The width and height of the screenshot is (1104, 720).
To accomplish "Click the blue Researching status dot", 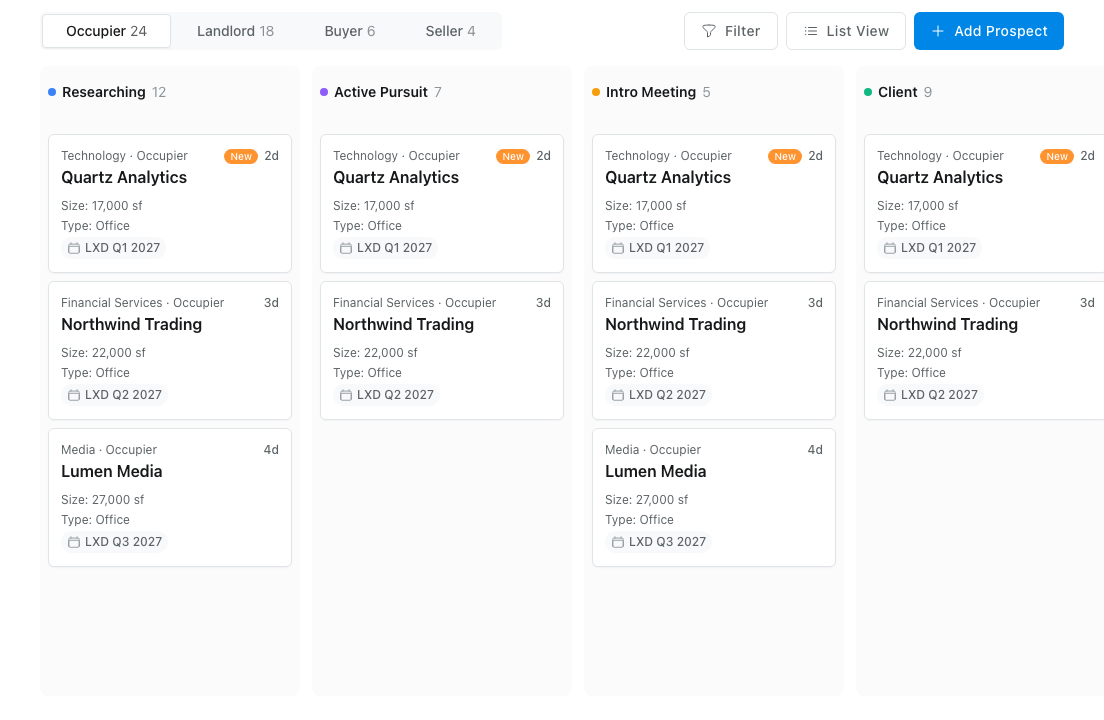I will pyautogui.click(x=52, y=92).
